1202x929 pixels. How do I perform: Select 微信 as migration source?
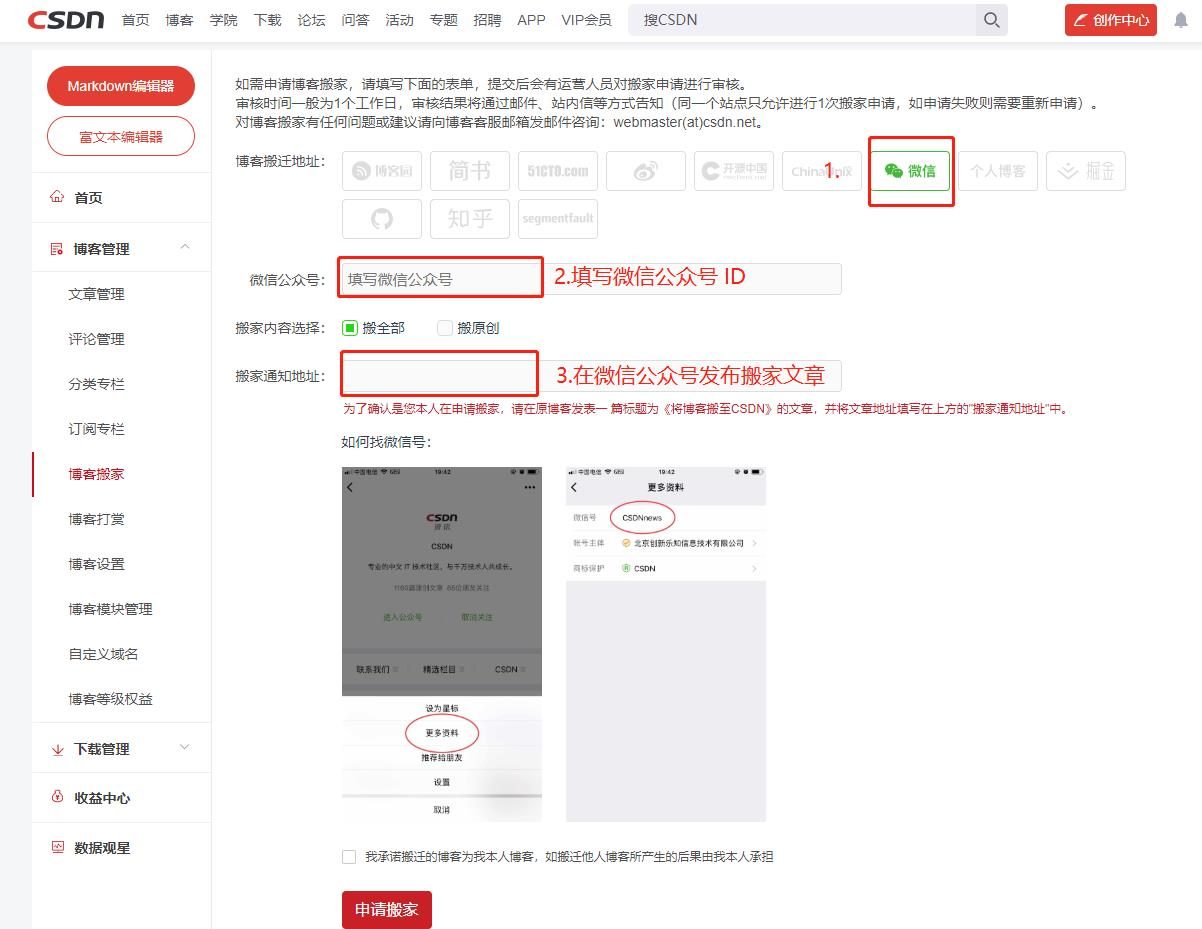pos(910,171)
